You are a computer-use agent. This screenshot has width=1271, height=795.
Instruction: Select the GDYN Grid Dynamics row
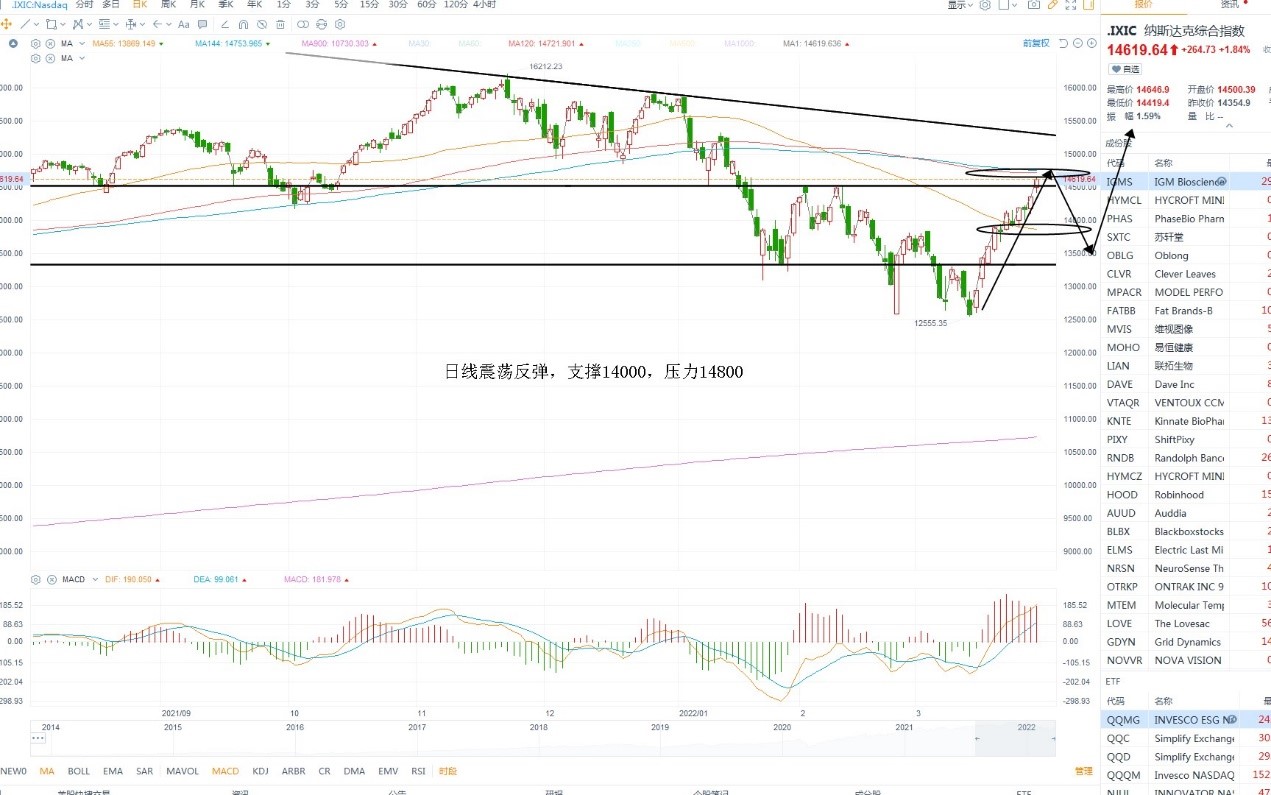click(x=1185, y=642)
